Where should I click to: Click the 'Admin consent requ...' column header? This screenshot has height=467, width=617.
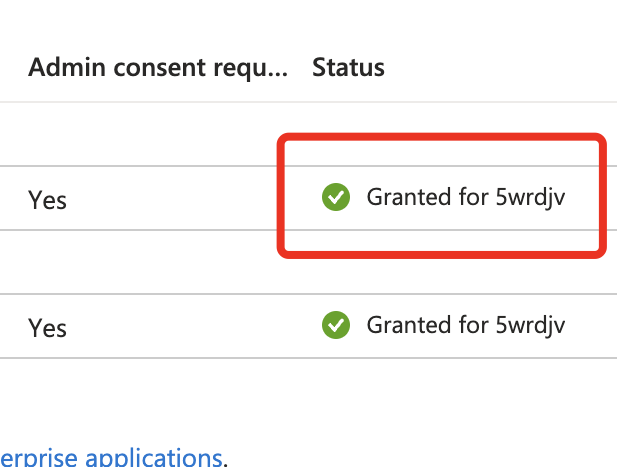158,68
